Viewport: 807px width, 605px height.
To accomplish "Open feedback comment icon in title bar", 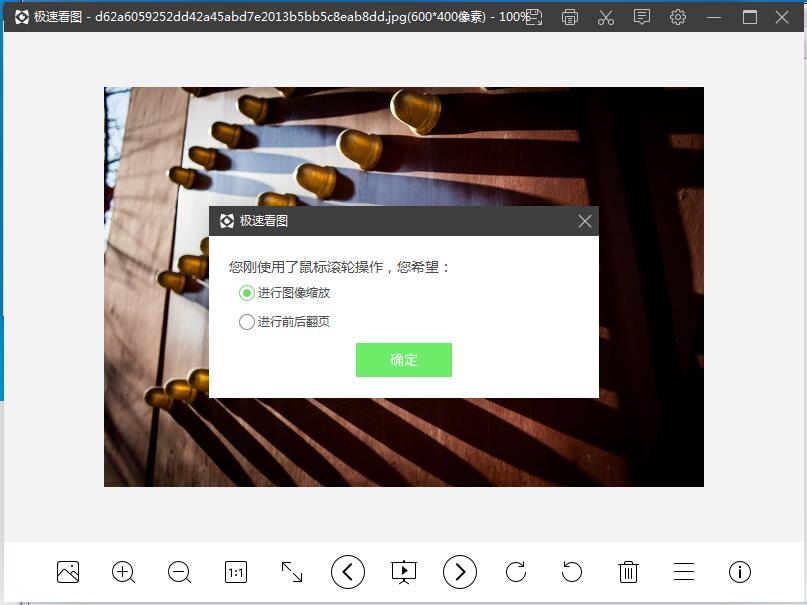I will coord(642,17).
